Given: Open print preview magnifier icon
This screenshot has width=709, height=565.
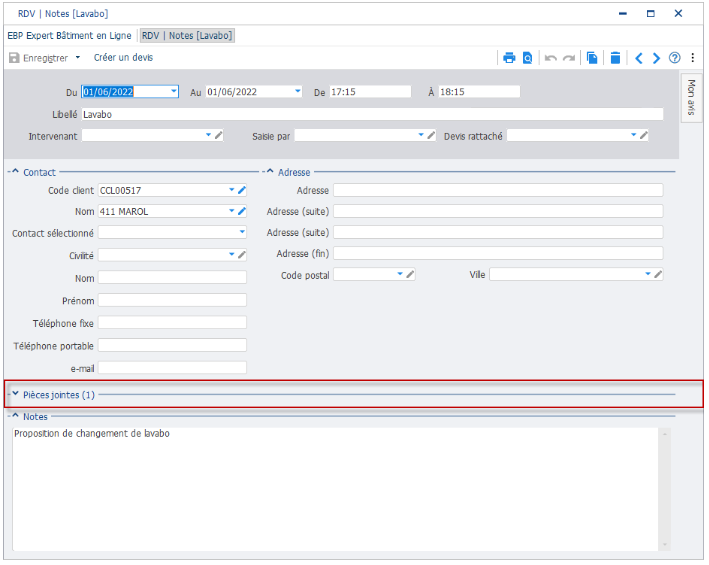Looking at the screenshot, I should point(527,58).
